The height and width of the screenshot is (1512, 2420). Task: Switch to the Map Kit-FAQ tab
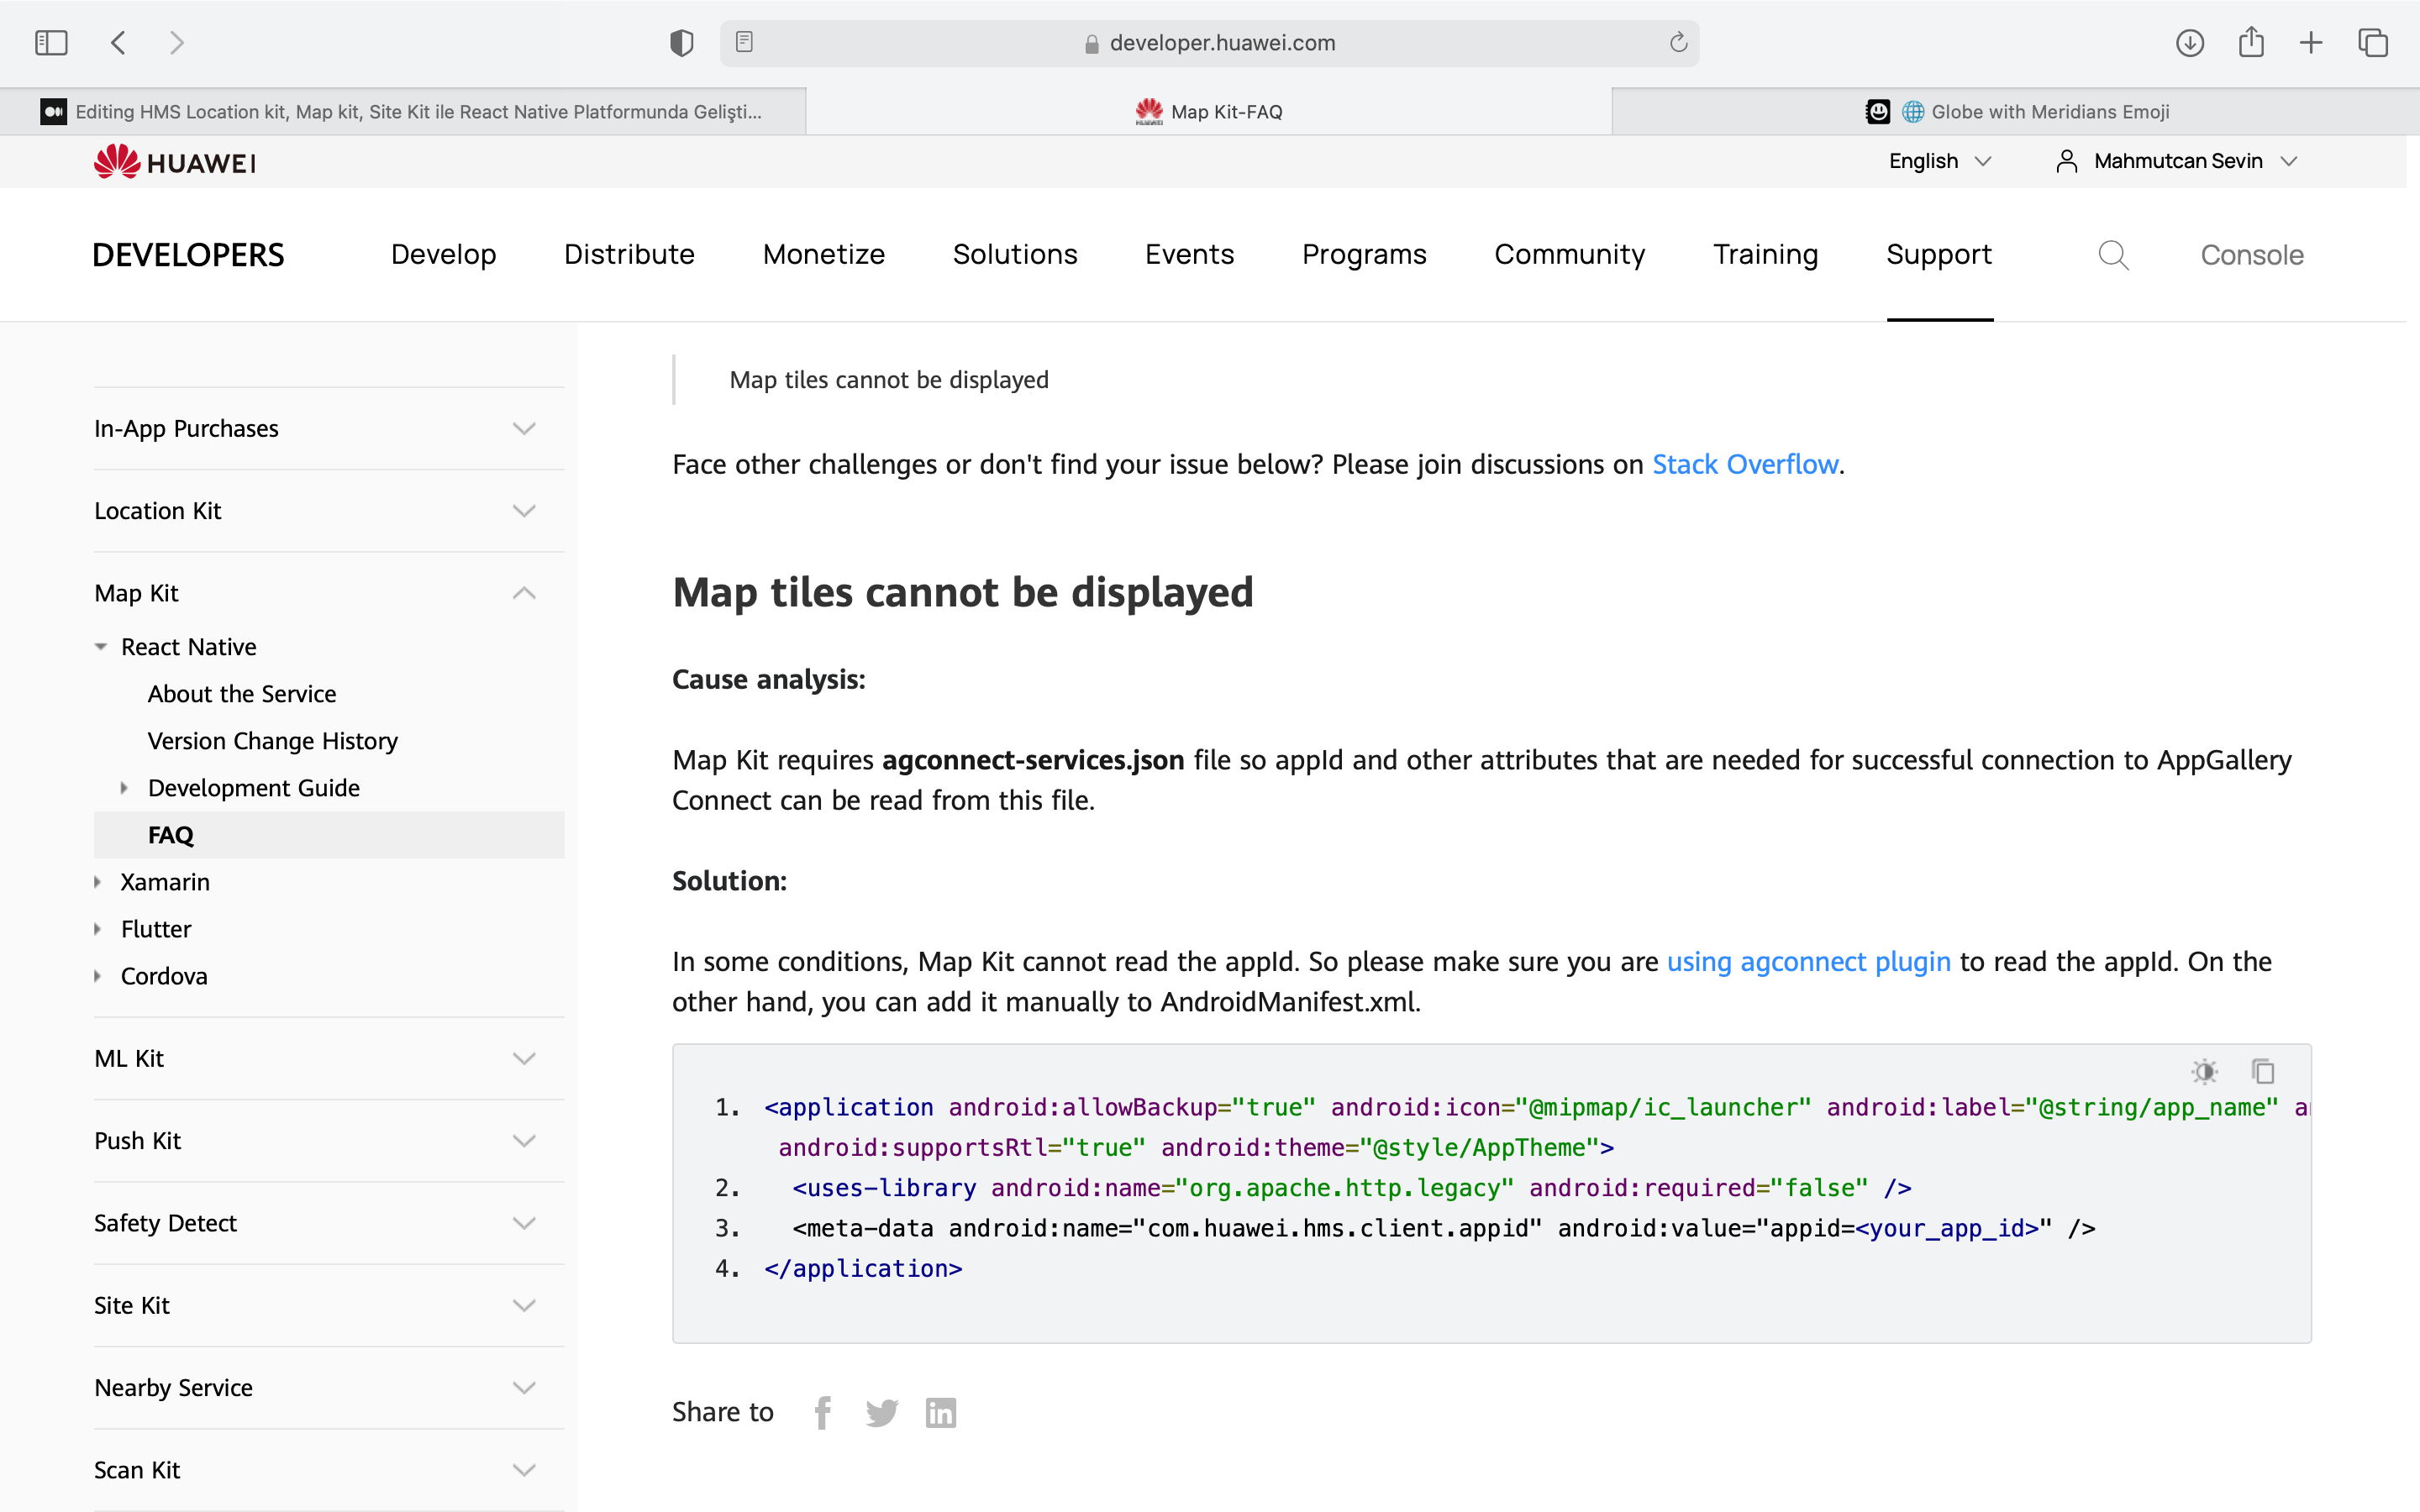click(x=1209, y=111)
